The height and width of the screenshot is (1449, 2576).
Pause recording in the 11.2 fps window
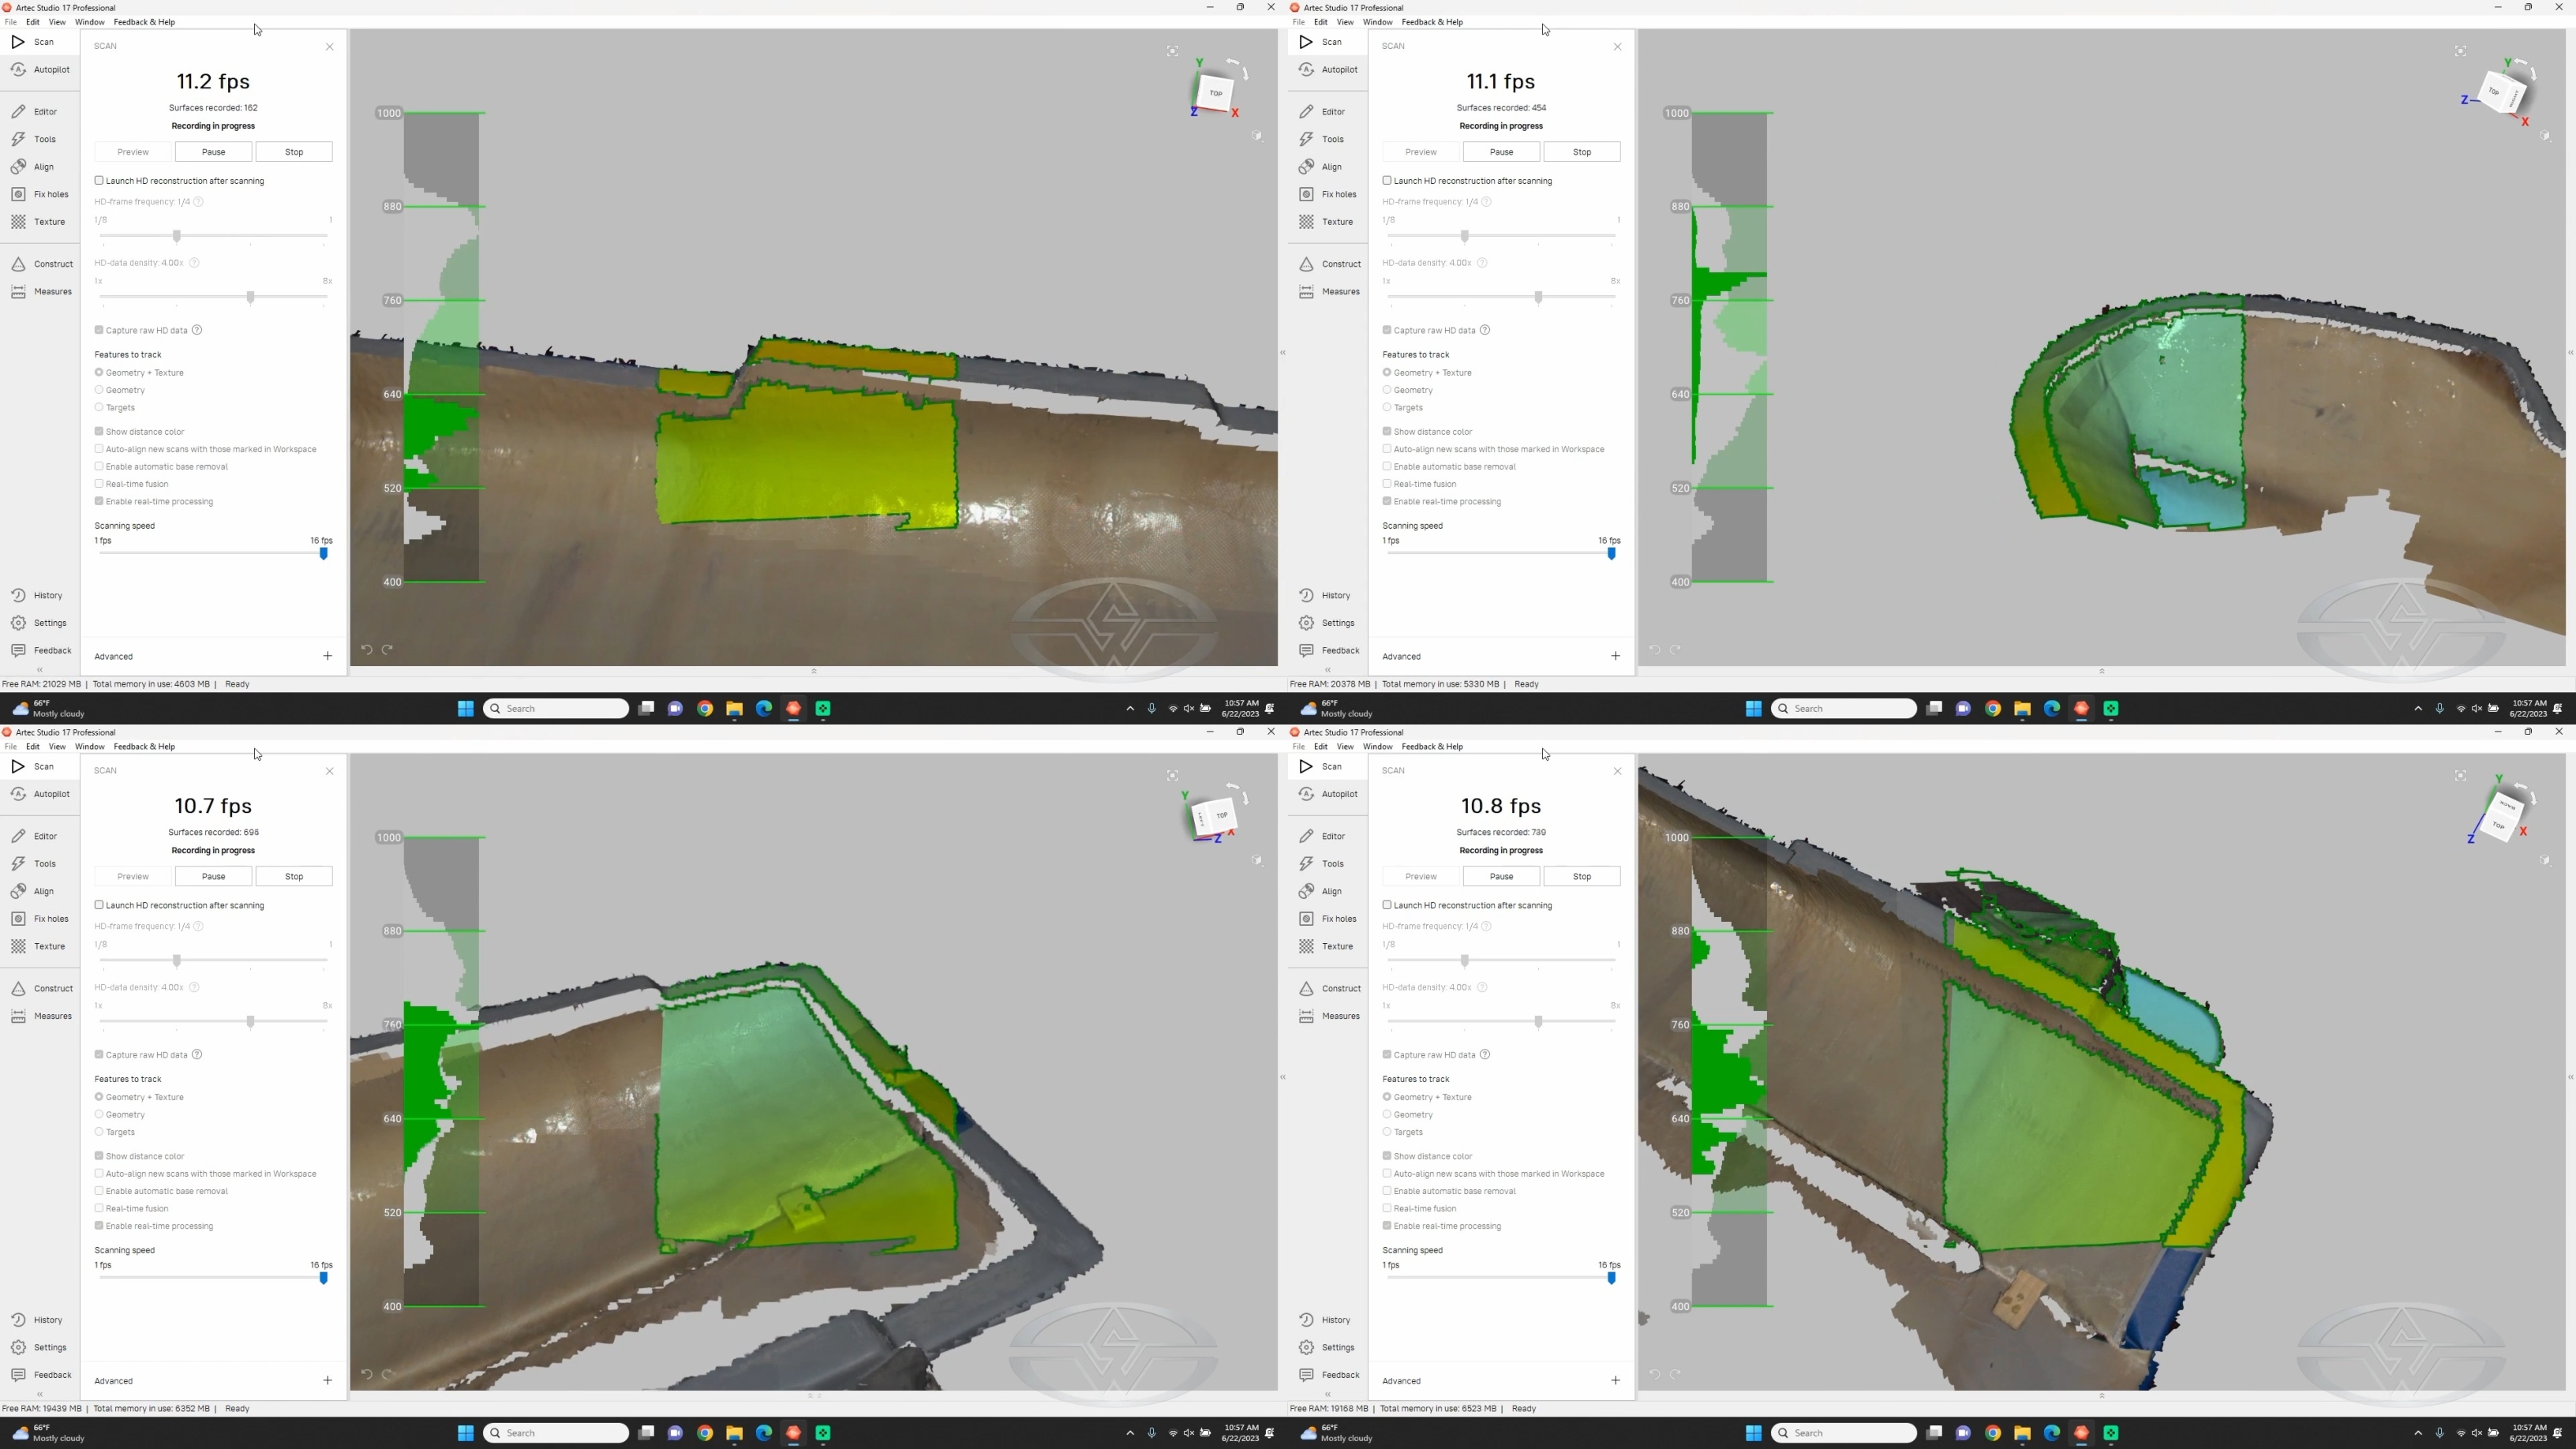(x=213, y=152)
